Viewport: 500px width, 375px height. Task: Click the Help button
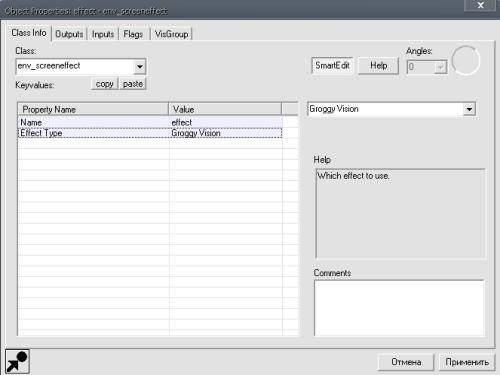tap(378, 65)
